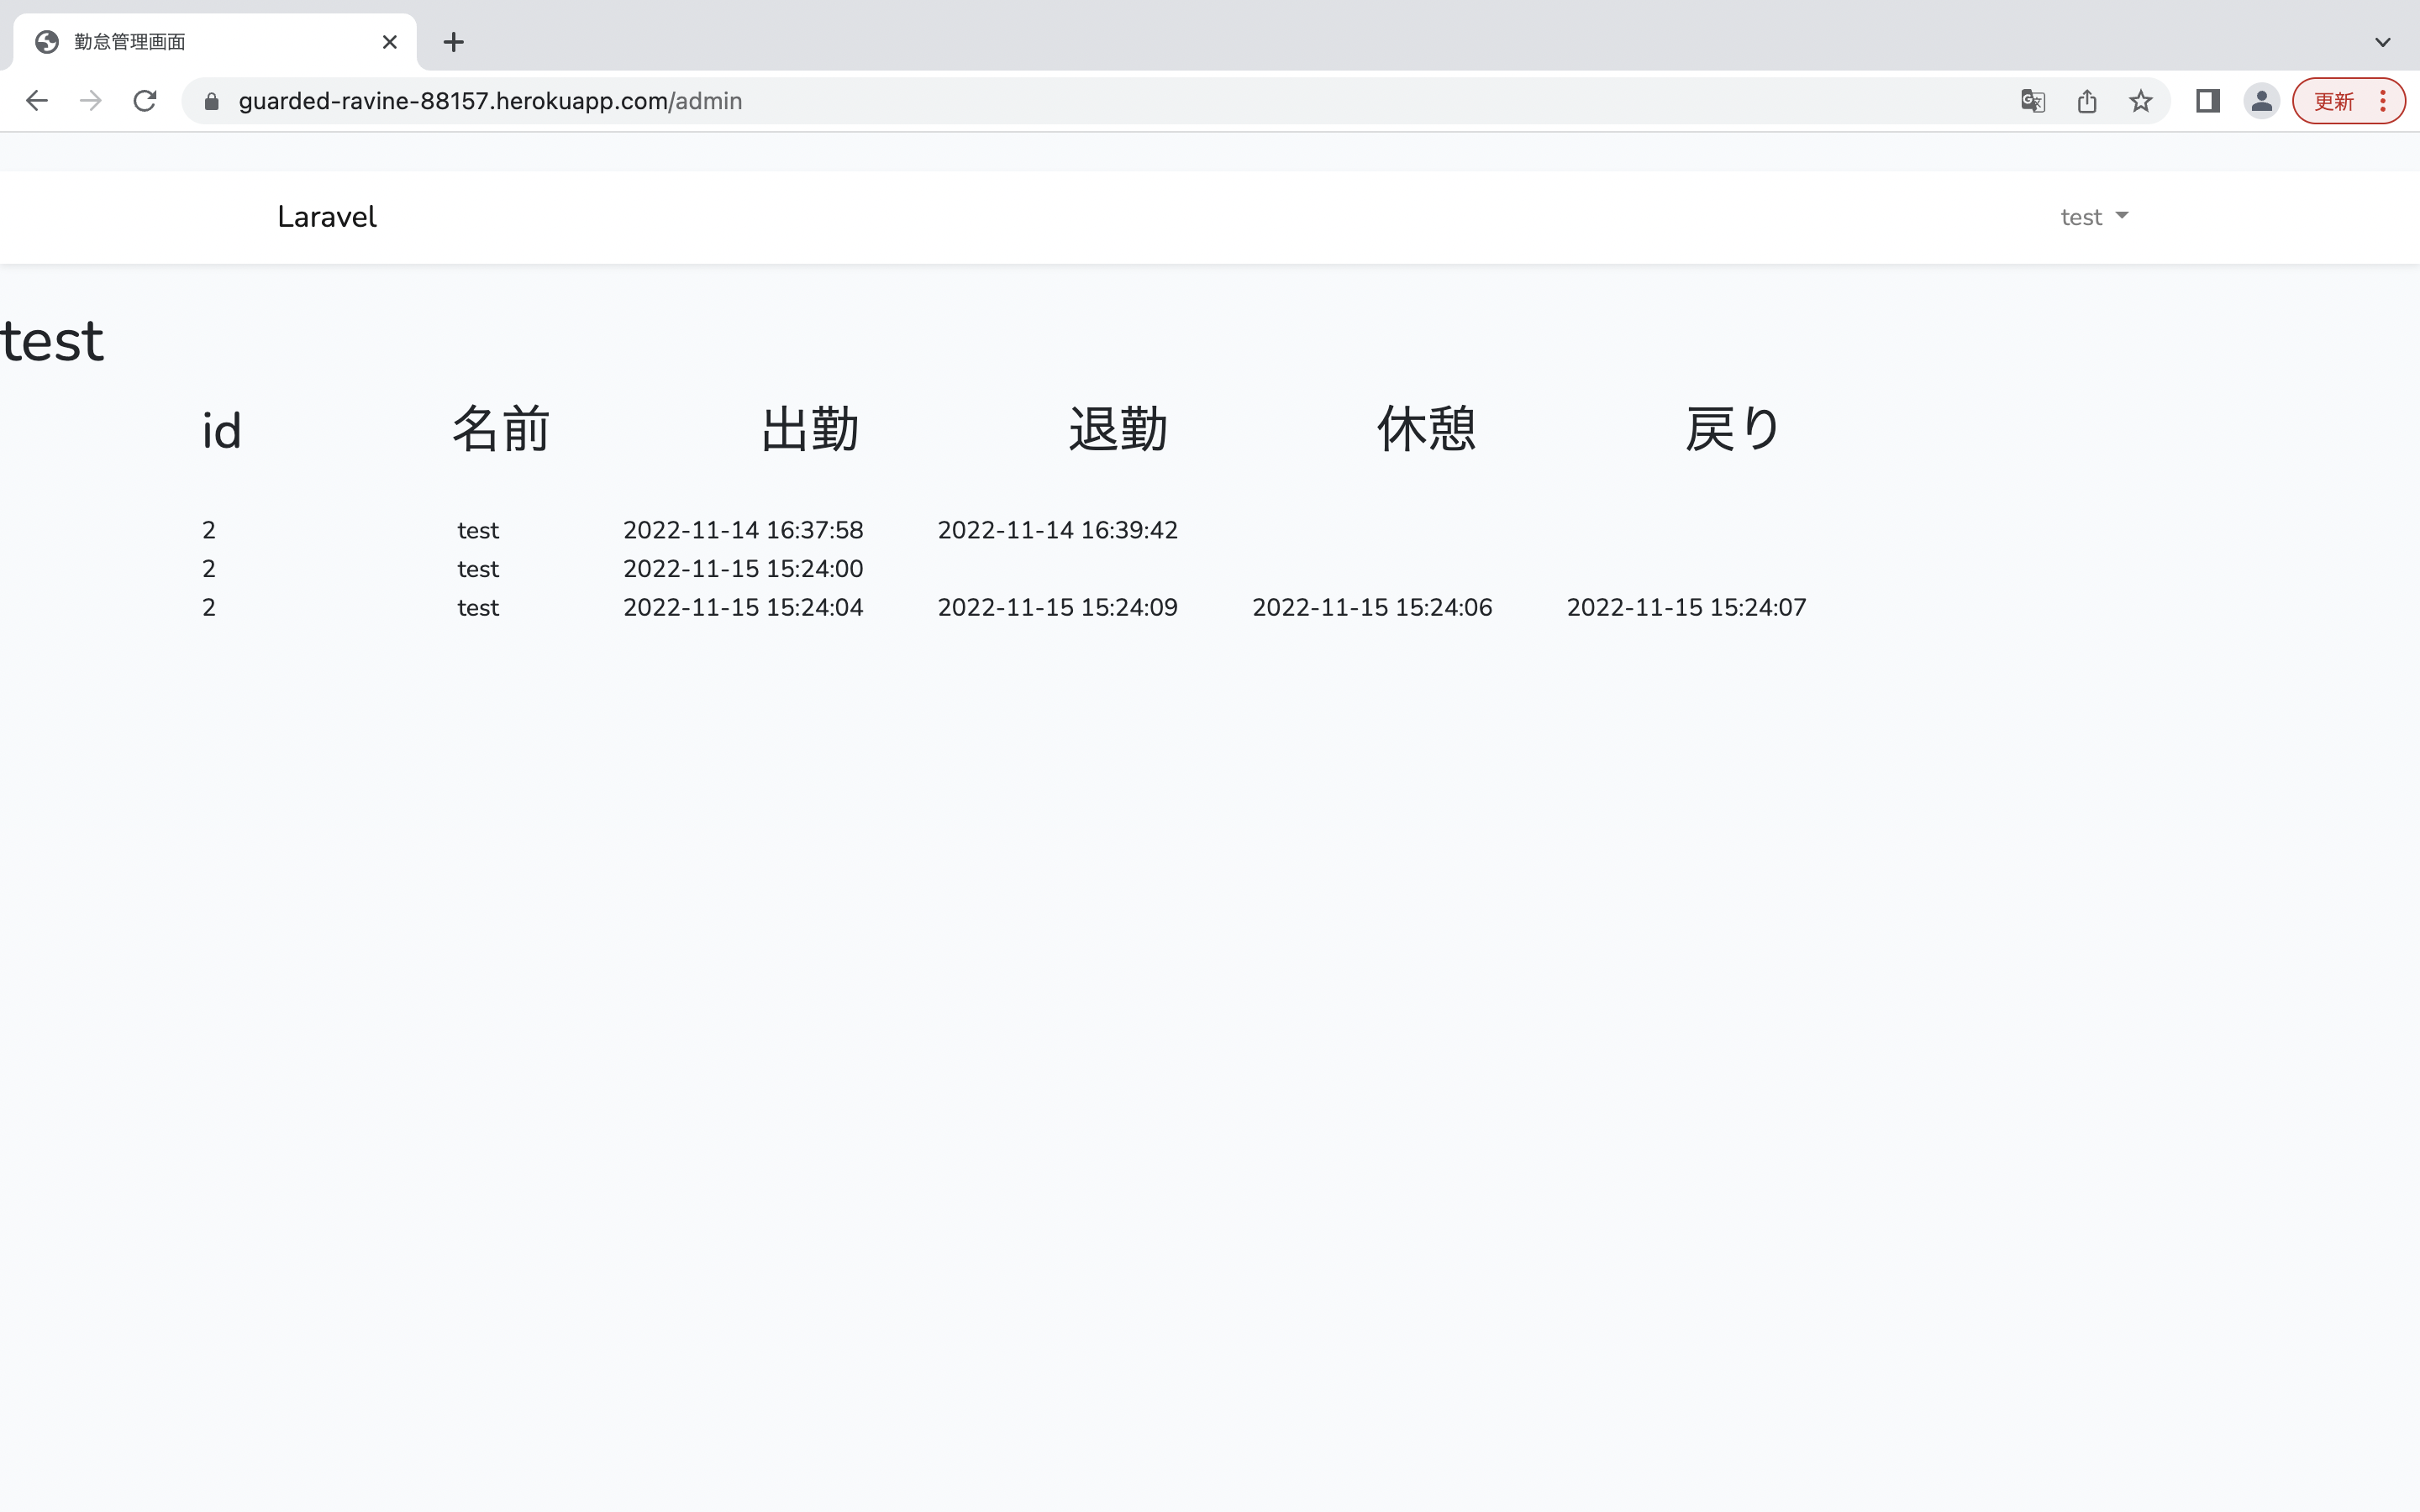Go back to the previous page

37,101
